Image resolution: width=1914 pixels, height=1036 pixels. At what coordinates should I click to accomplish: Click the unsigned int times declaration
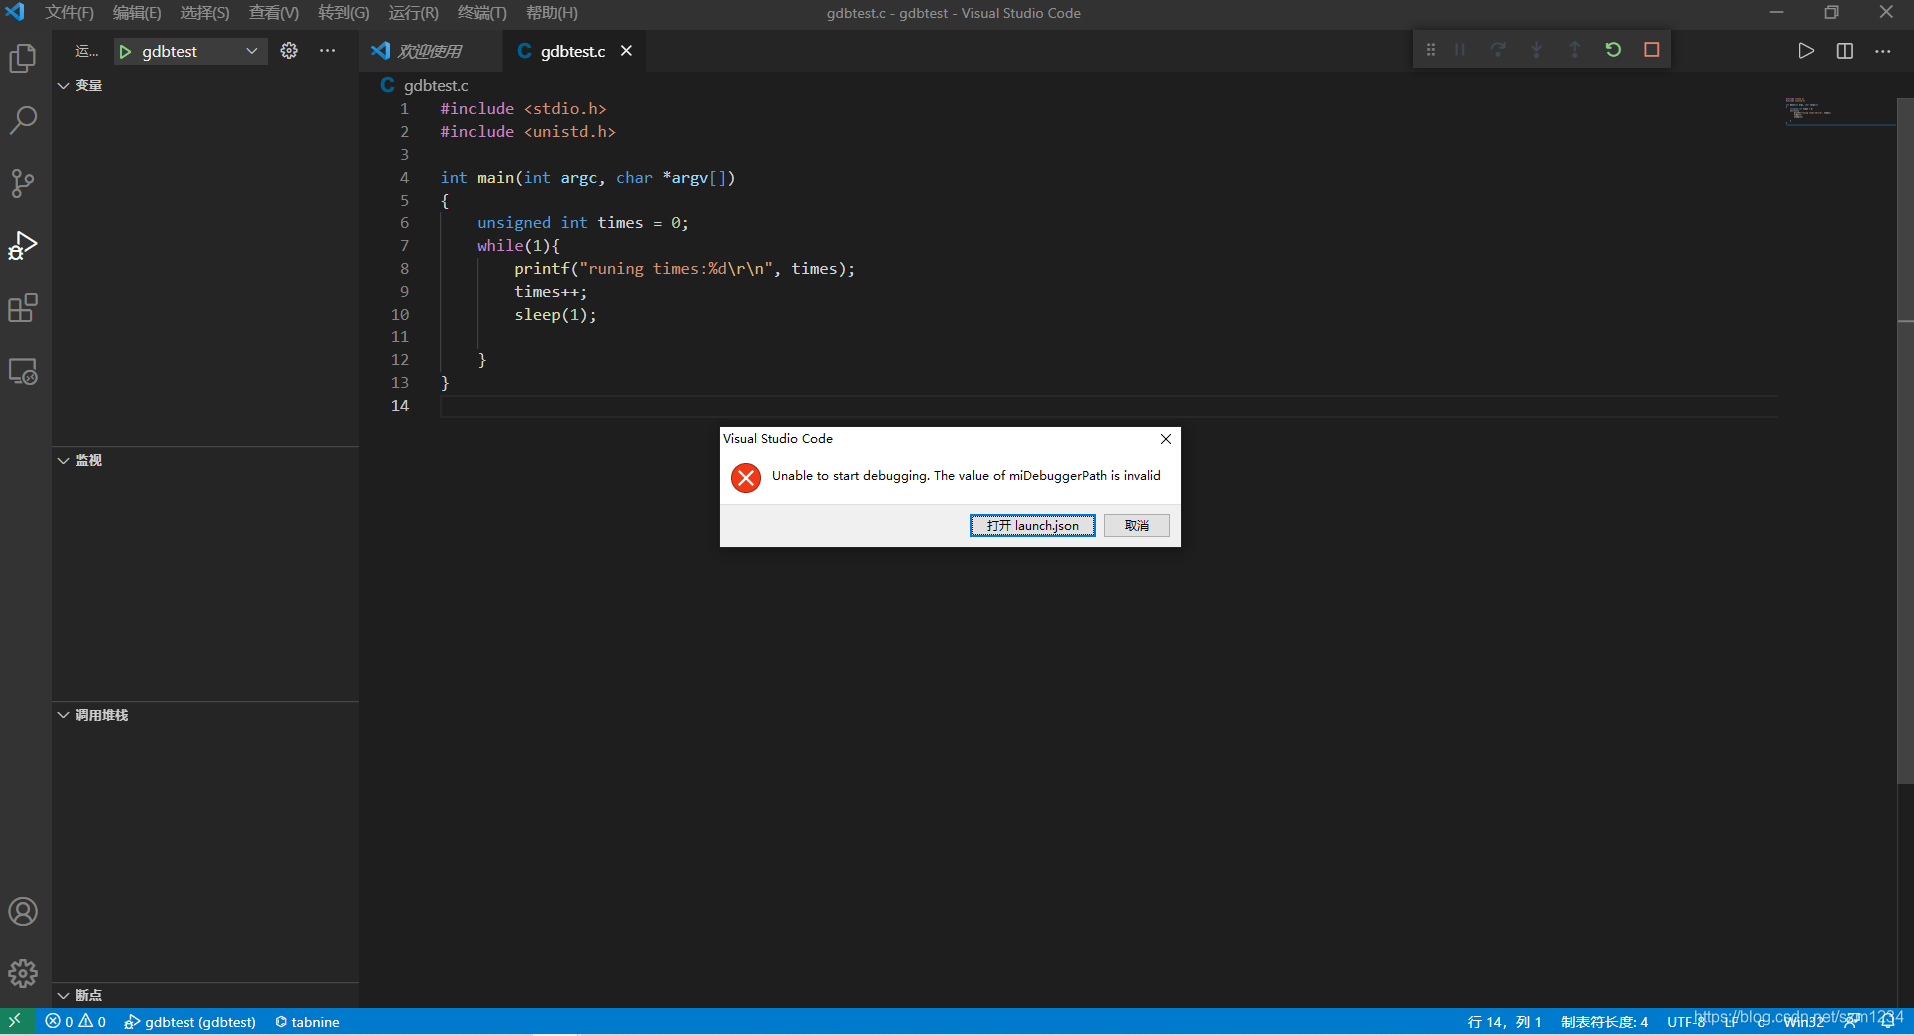583,223
